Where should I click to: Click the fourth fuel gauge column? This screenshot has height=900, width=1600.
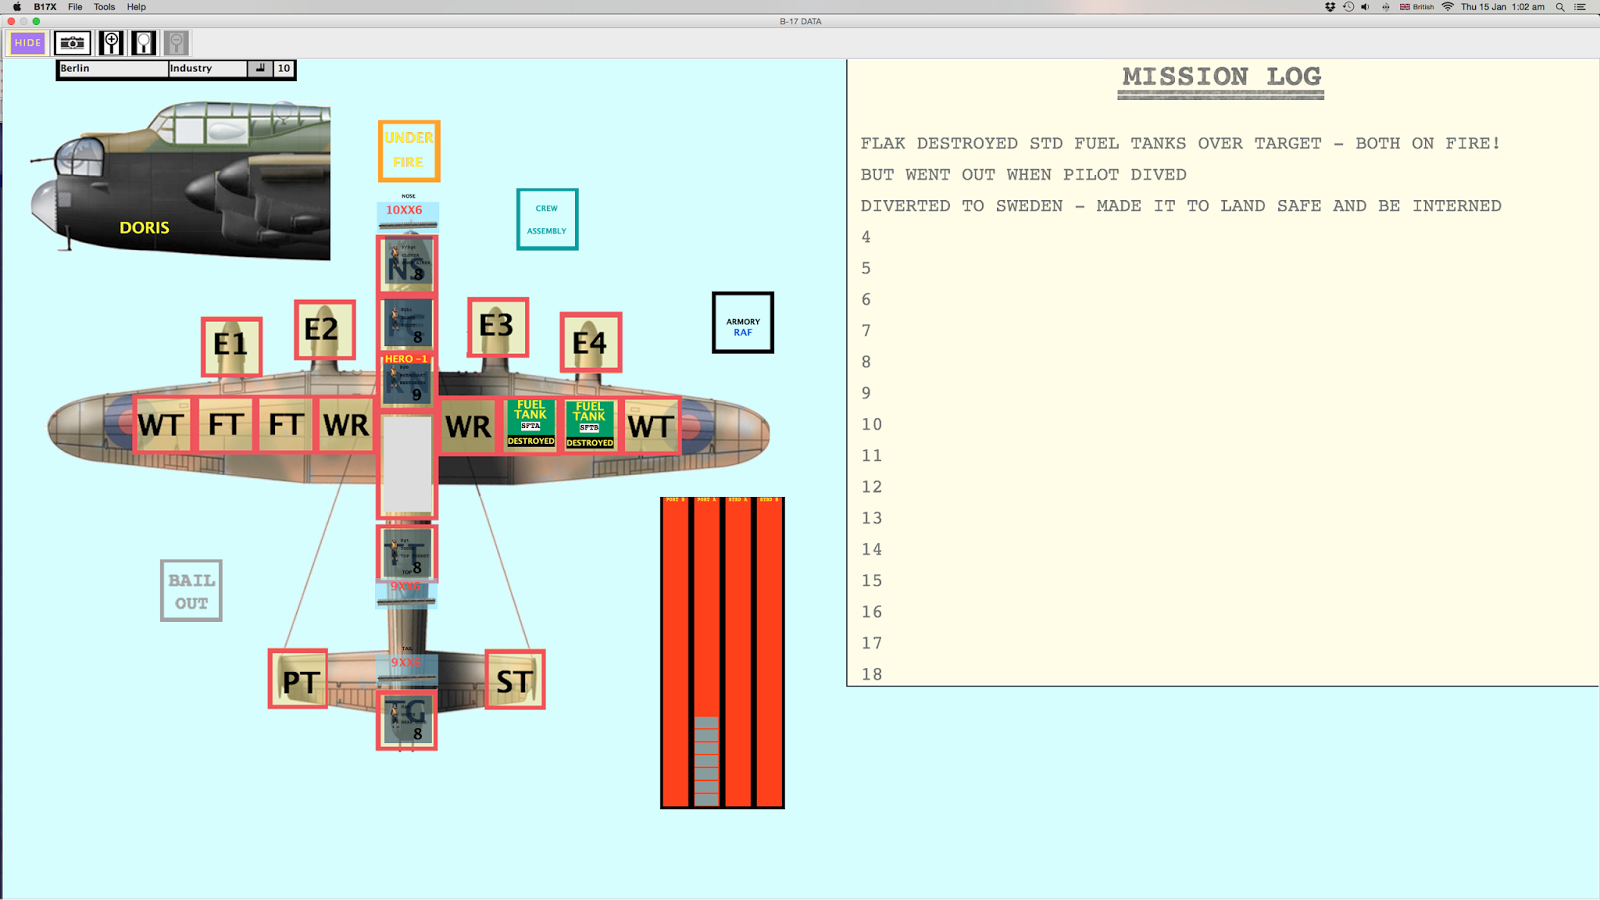pyautogui.click(x=769, y=652)
